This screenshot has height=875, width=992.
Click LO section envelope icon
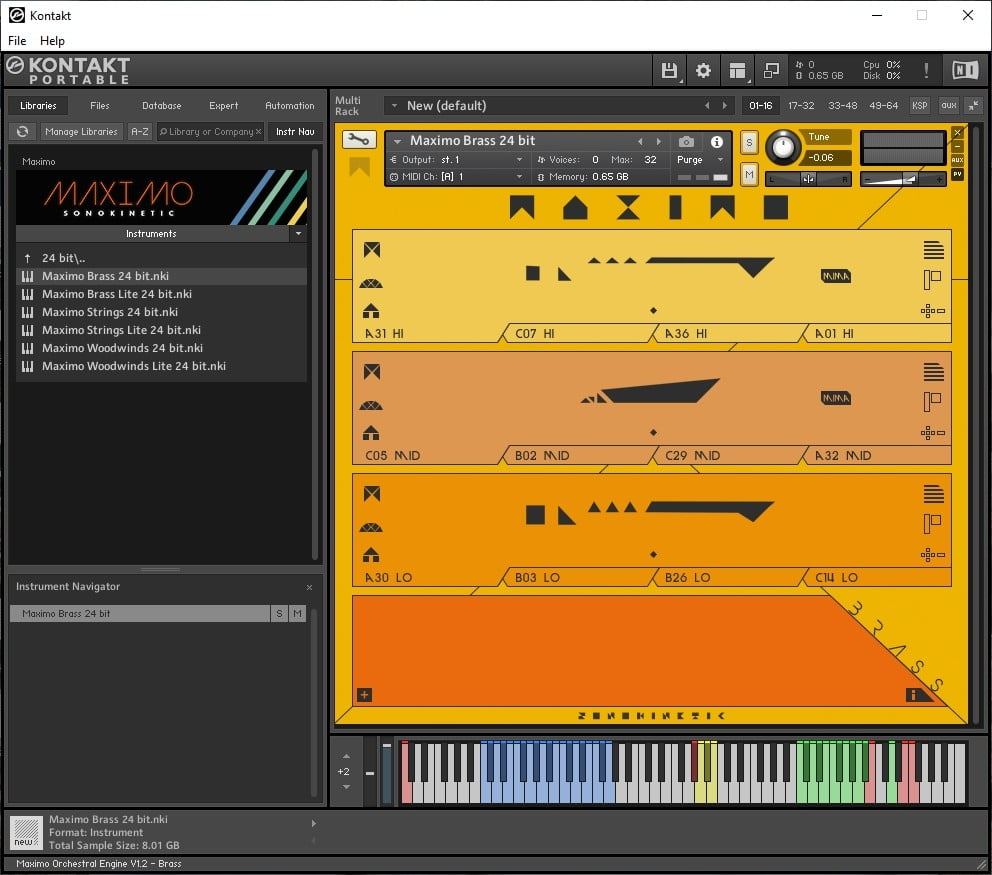pyautogui.click(x=371, y=493)
